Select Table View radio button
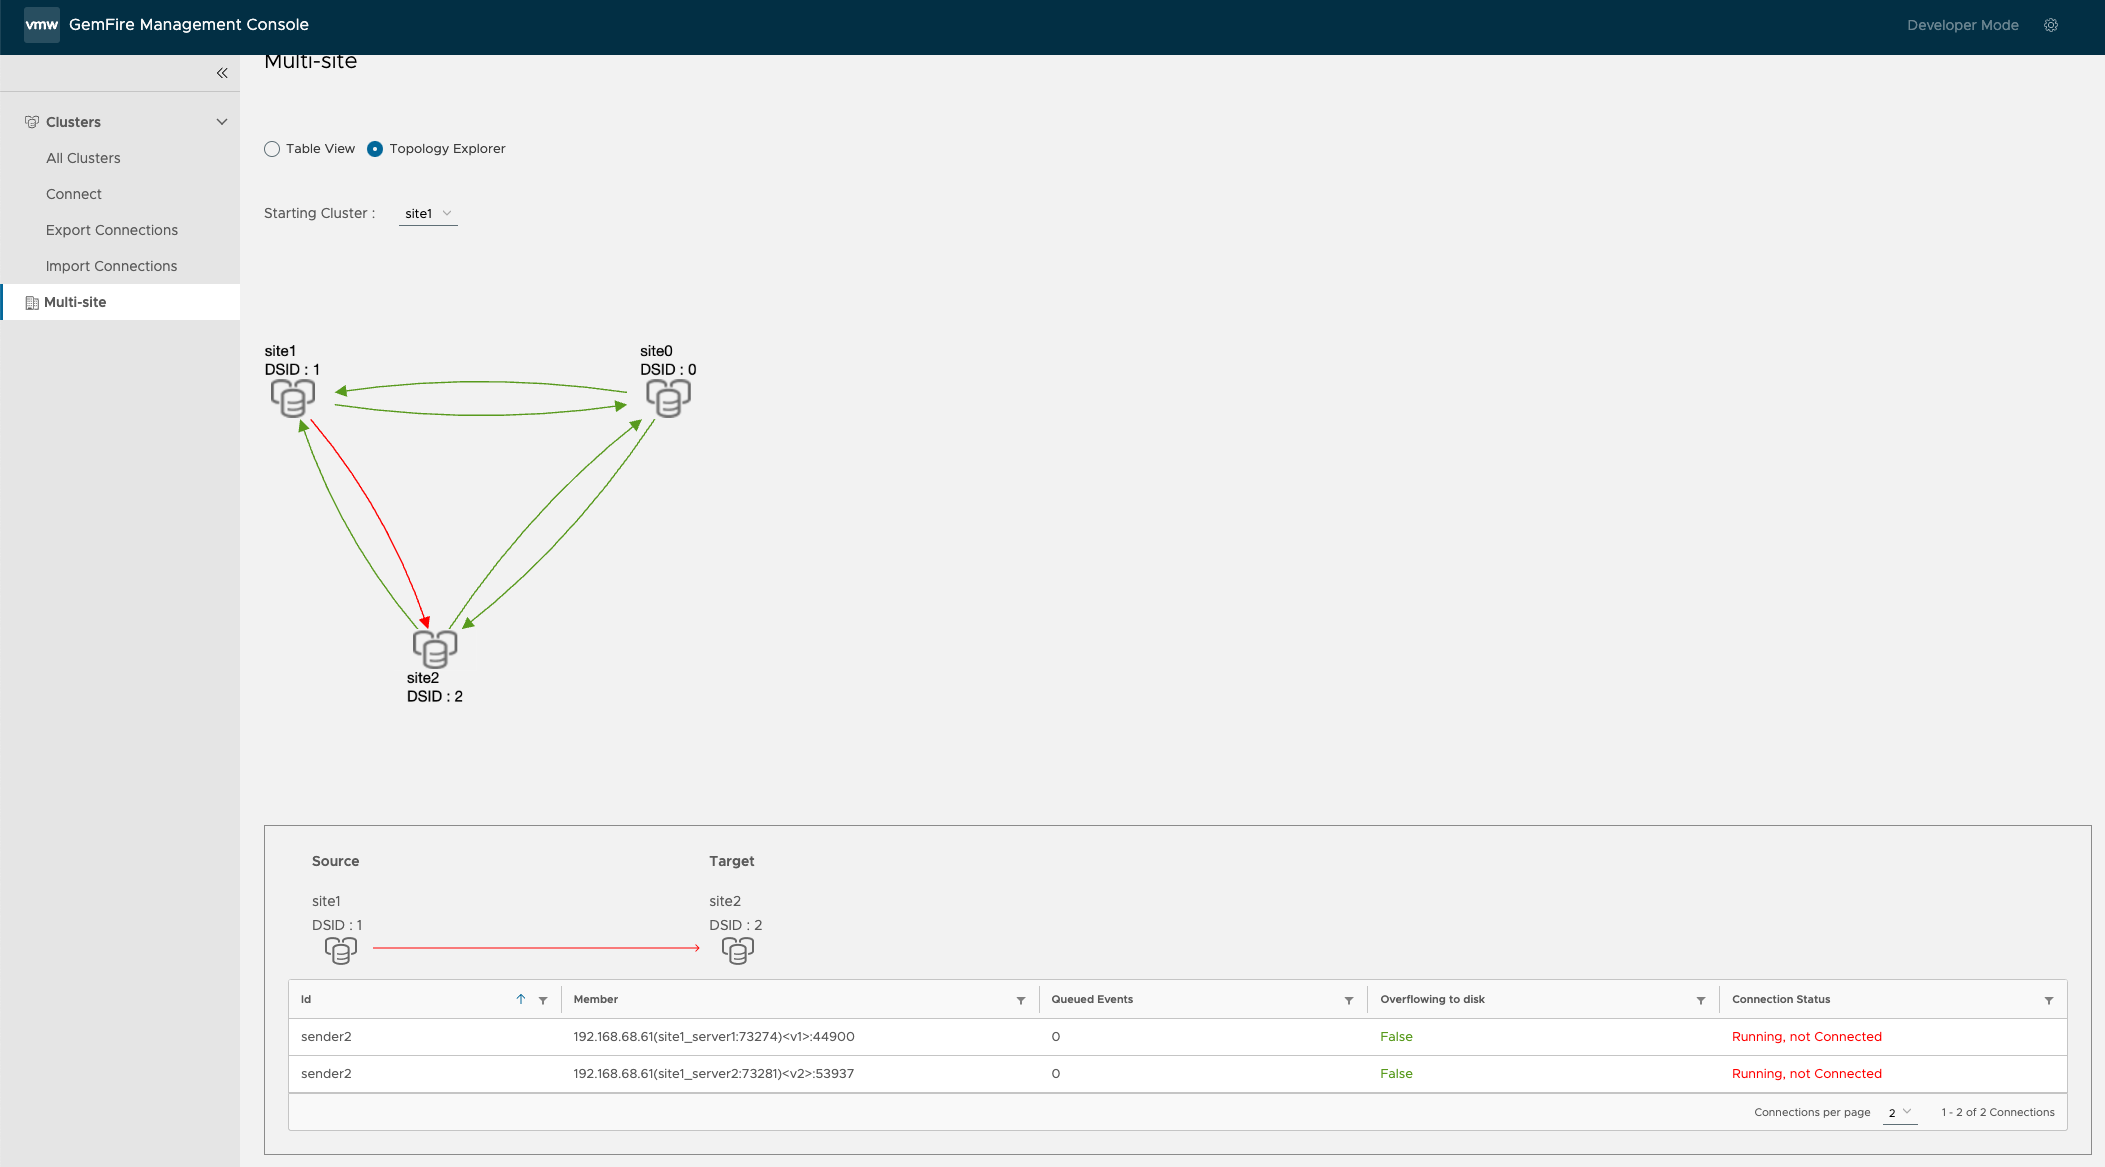 [272, 149]
